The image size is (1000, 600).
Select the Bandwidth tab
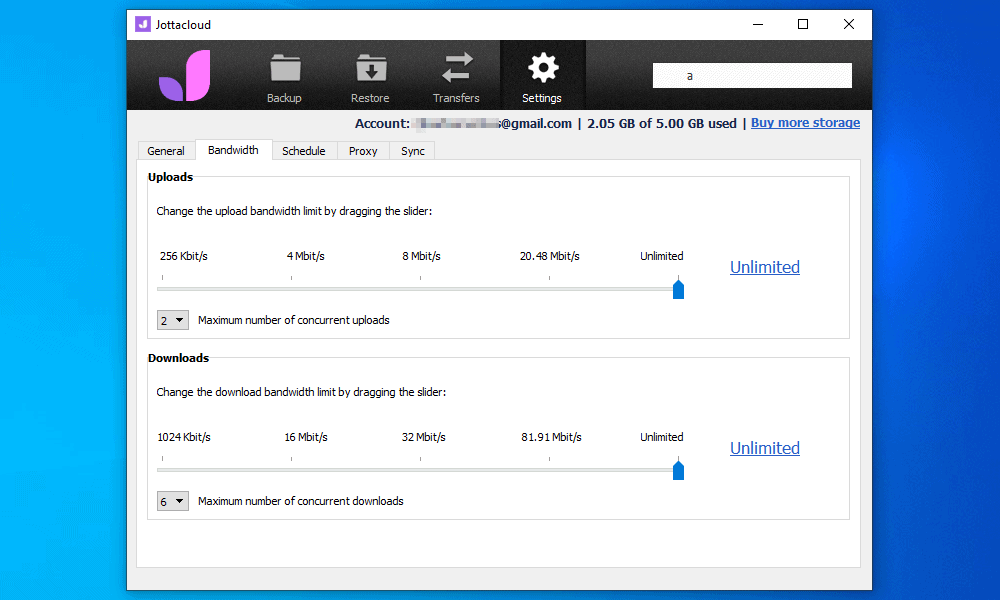coord(233,150)
